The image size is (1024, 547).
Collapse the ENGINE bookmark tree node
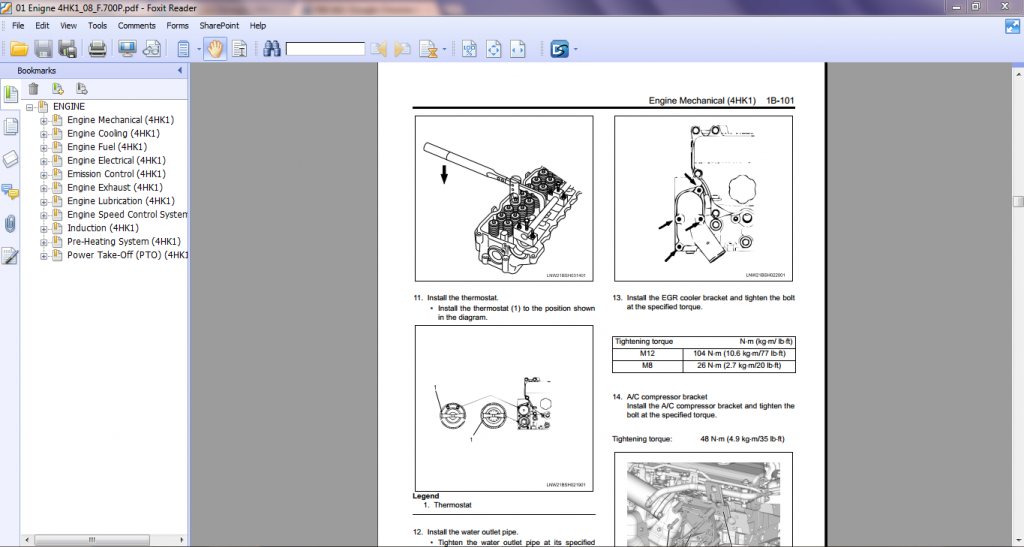point(30,107)
